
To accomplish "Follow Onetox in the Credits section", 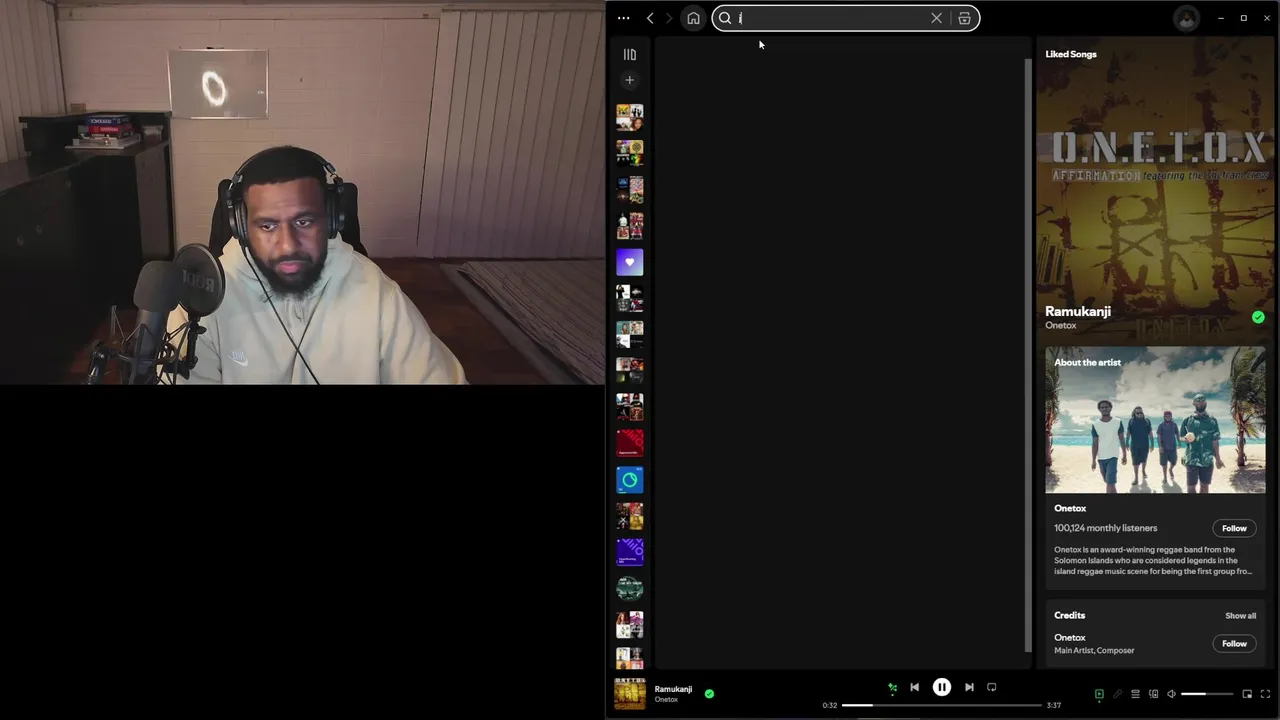I will [1234, 644].
